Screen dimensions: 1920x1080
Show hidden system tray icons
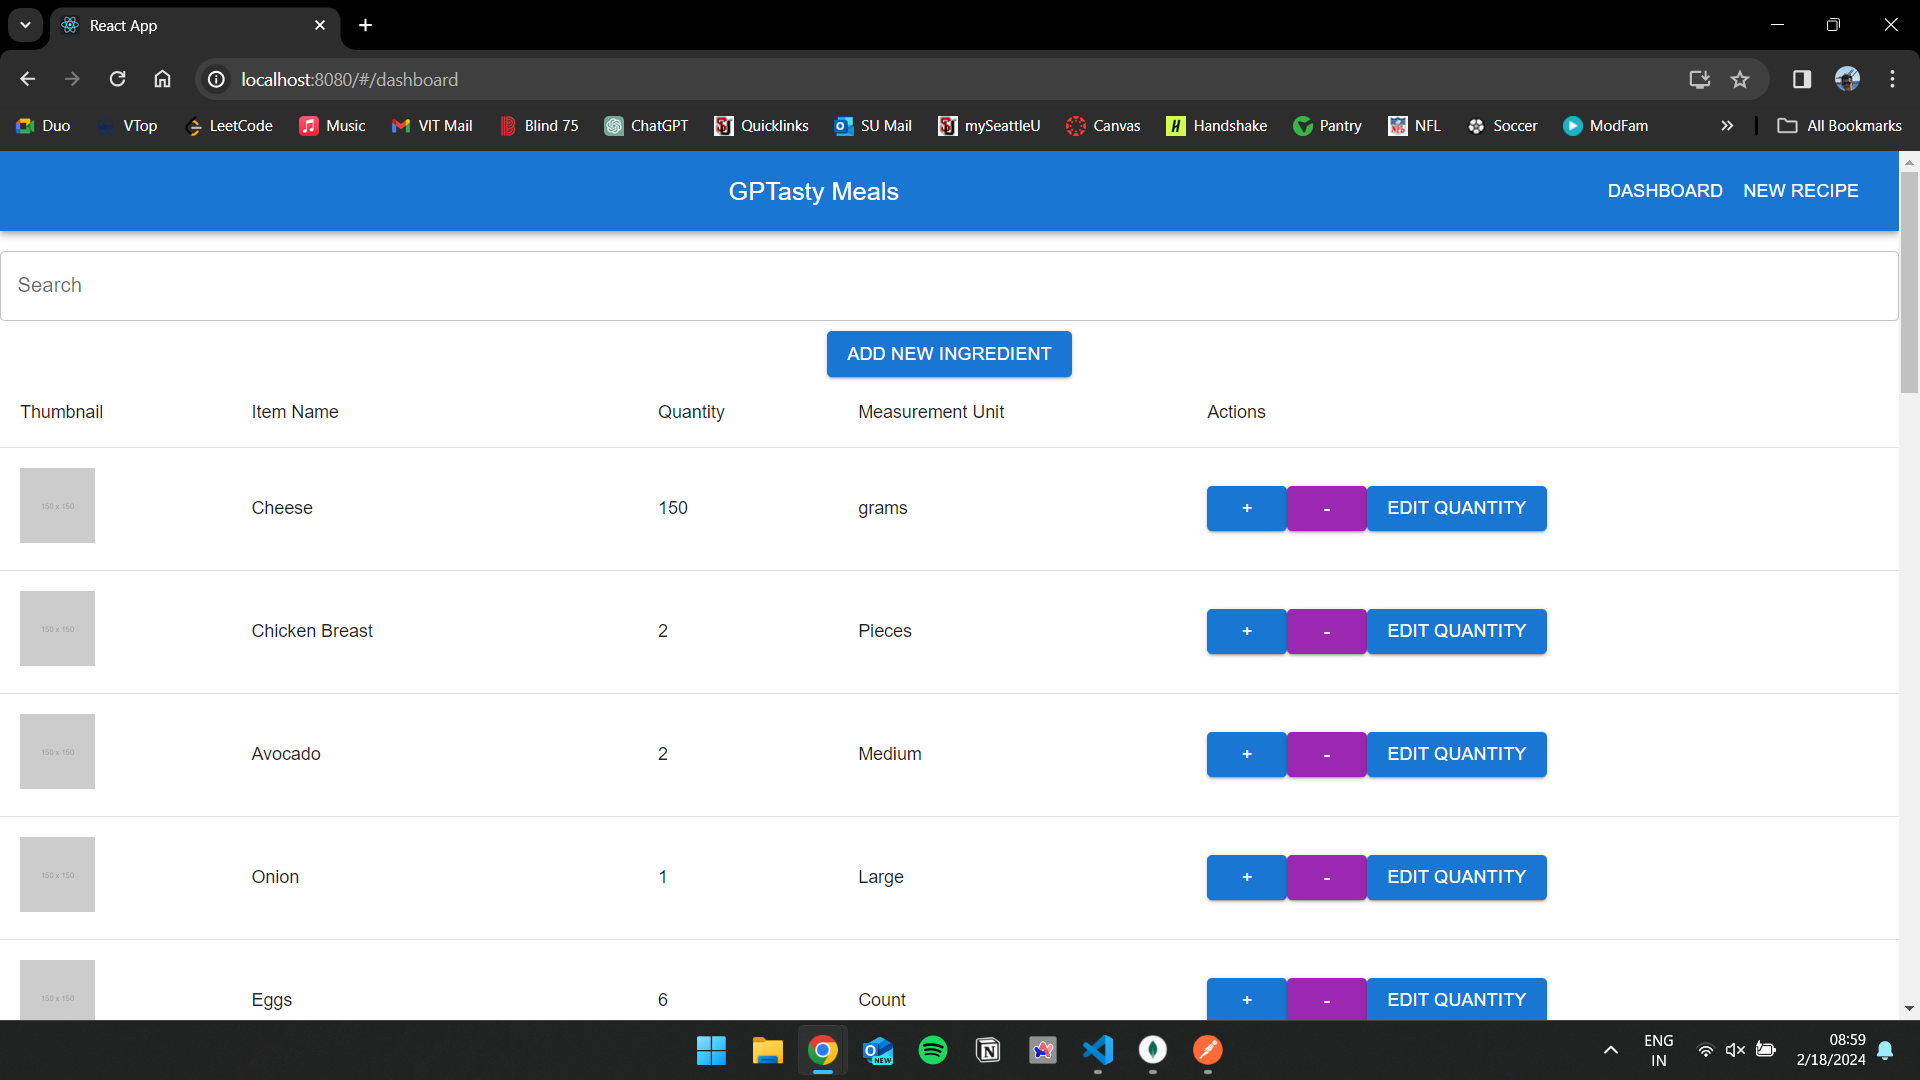(x=1610, y=1050)
